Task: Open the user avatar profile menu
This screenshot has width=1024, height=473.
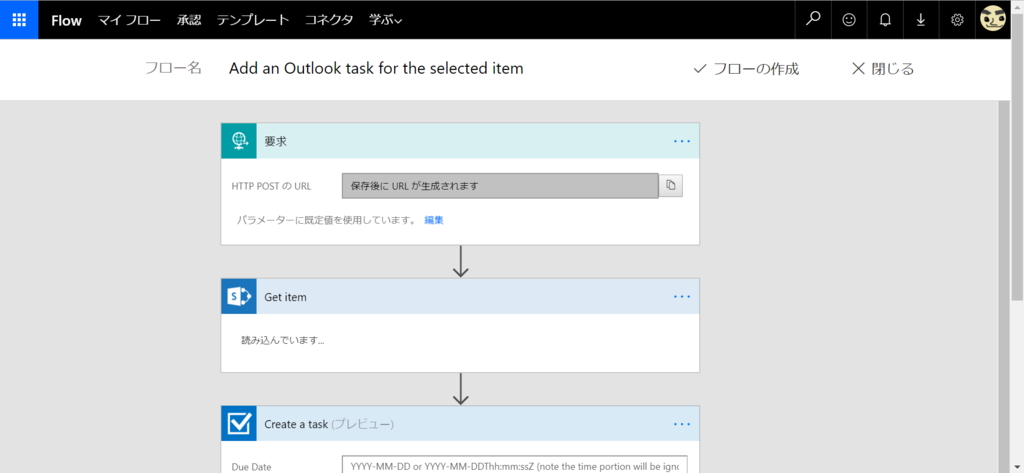Action: pos(993,19)
